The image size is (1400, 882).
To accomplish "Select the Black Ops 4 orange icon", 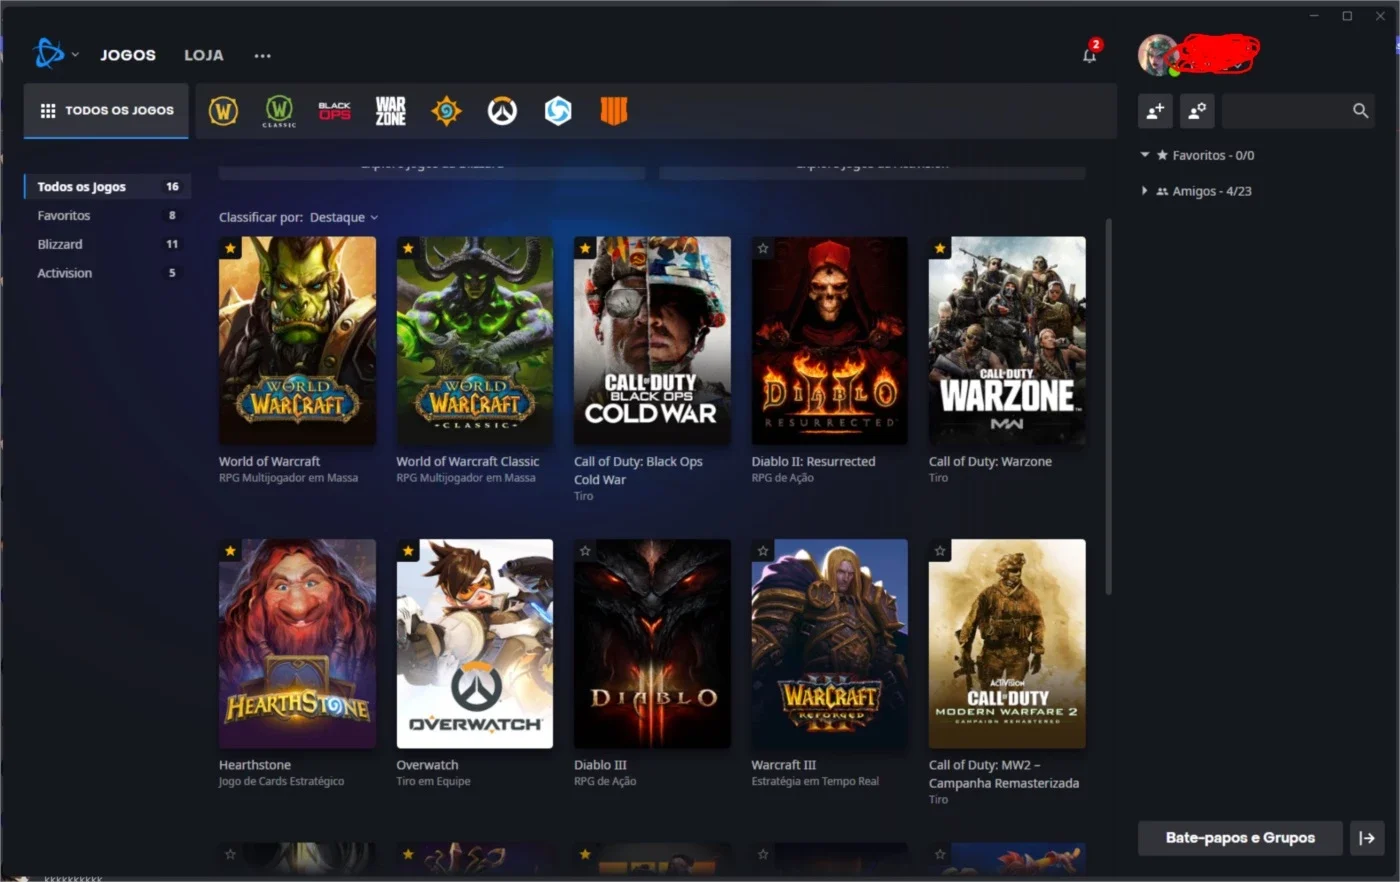I will pyautogui.click(x=614, y=111).
